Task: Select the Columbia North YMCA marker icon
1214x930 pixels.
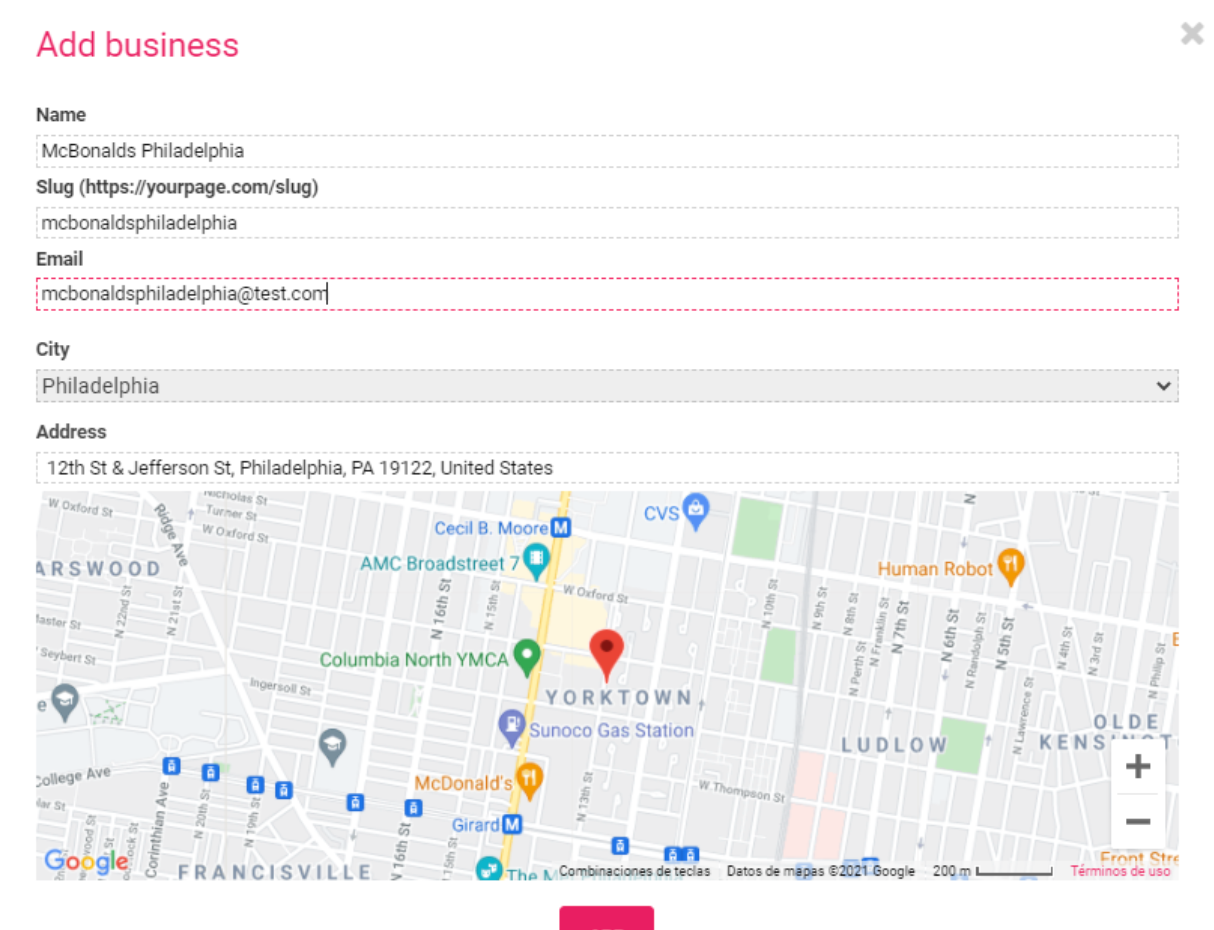Action: click(527, 658)
